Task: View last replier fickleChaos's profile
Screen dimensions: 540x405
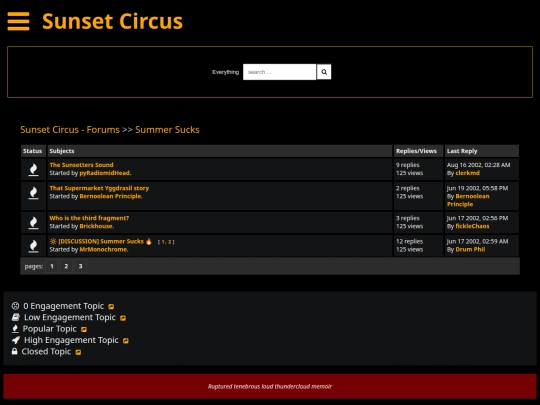Action: [x=472, y=226]
